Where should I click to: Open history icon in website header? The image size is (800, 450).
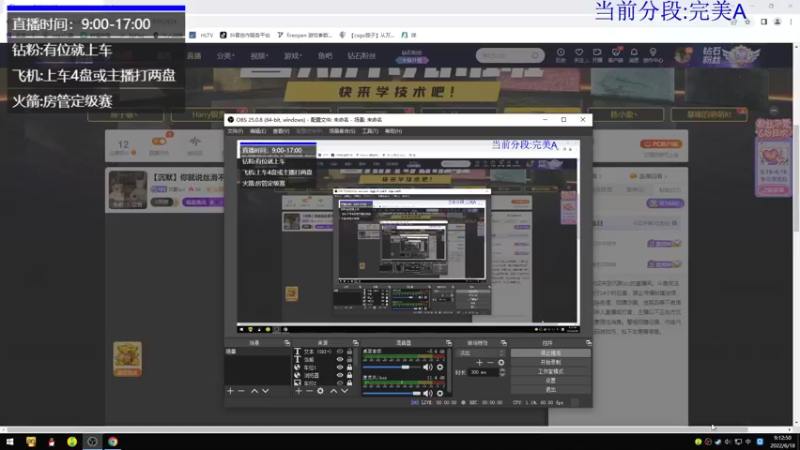coord(561,55)
